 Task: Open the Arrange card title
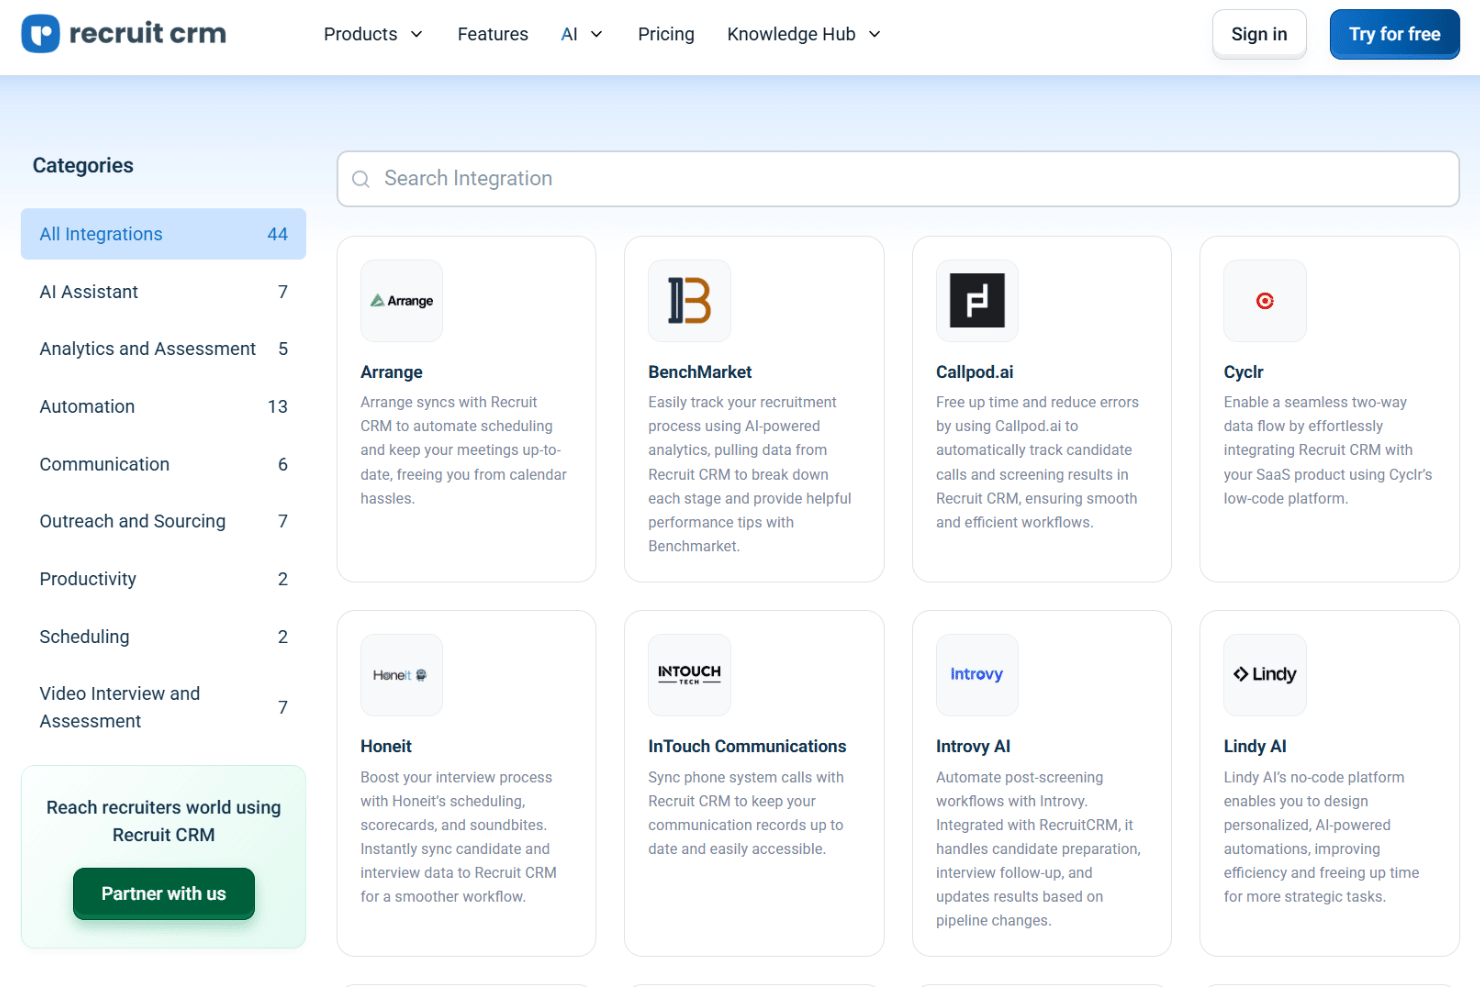tap(392, 372)
